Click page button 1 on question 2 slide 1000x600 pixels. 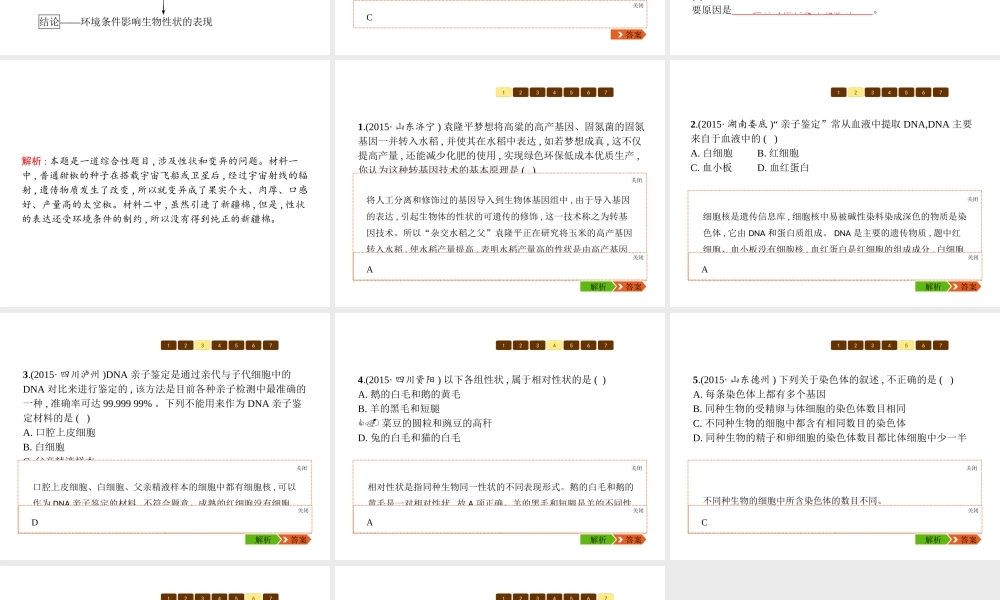click(838, 92)
